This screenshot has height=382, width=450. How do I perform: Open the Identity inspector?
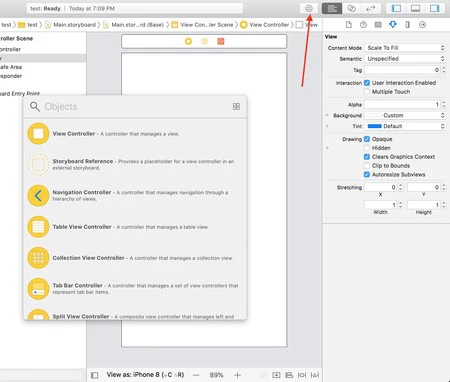coord(378,25)
